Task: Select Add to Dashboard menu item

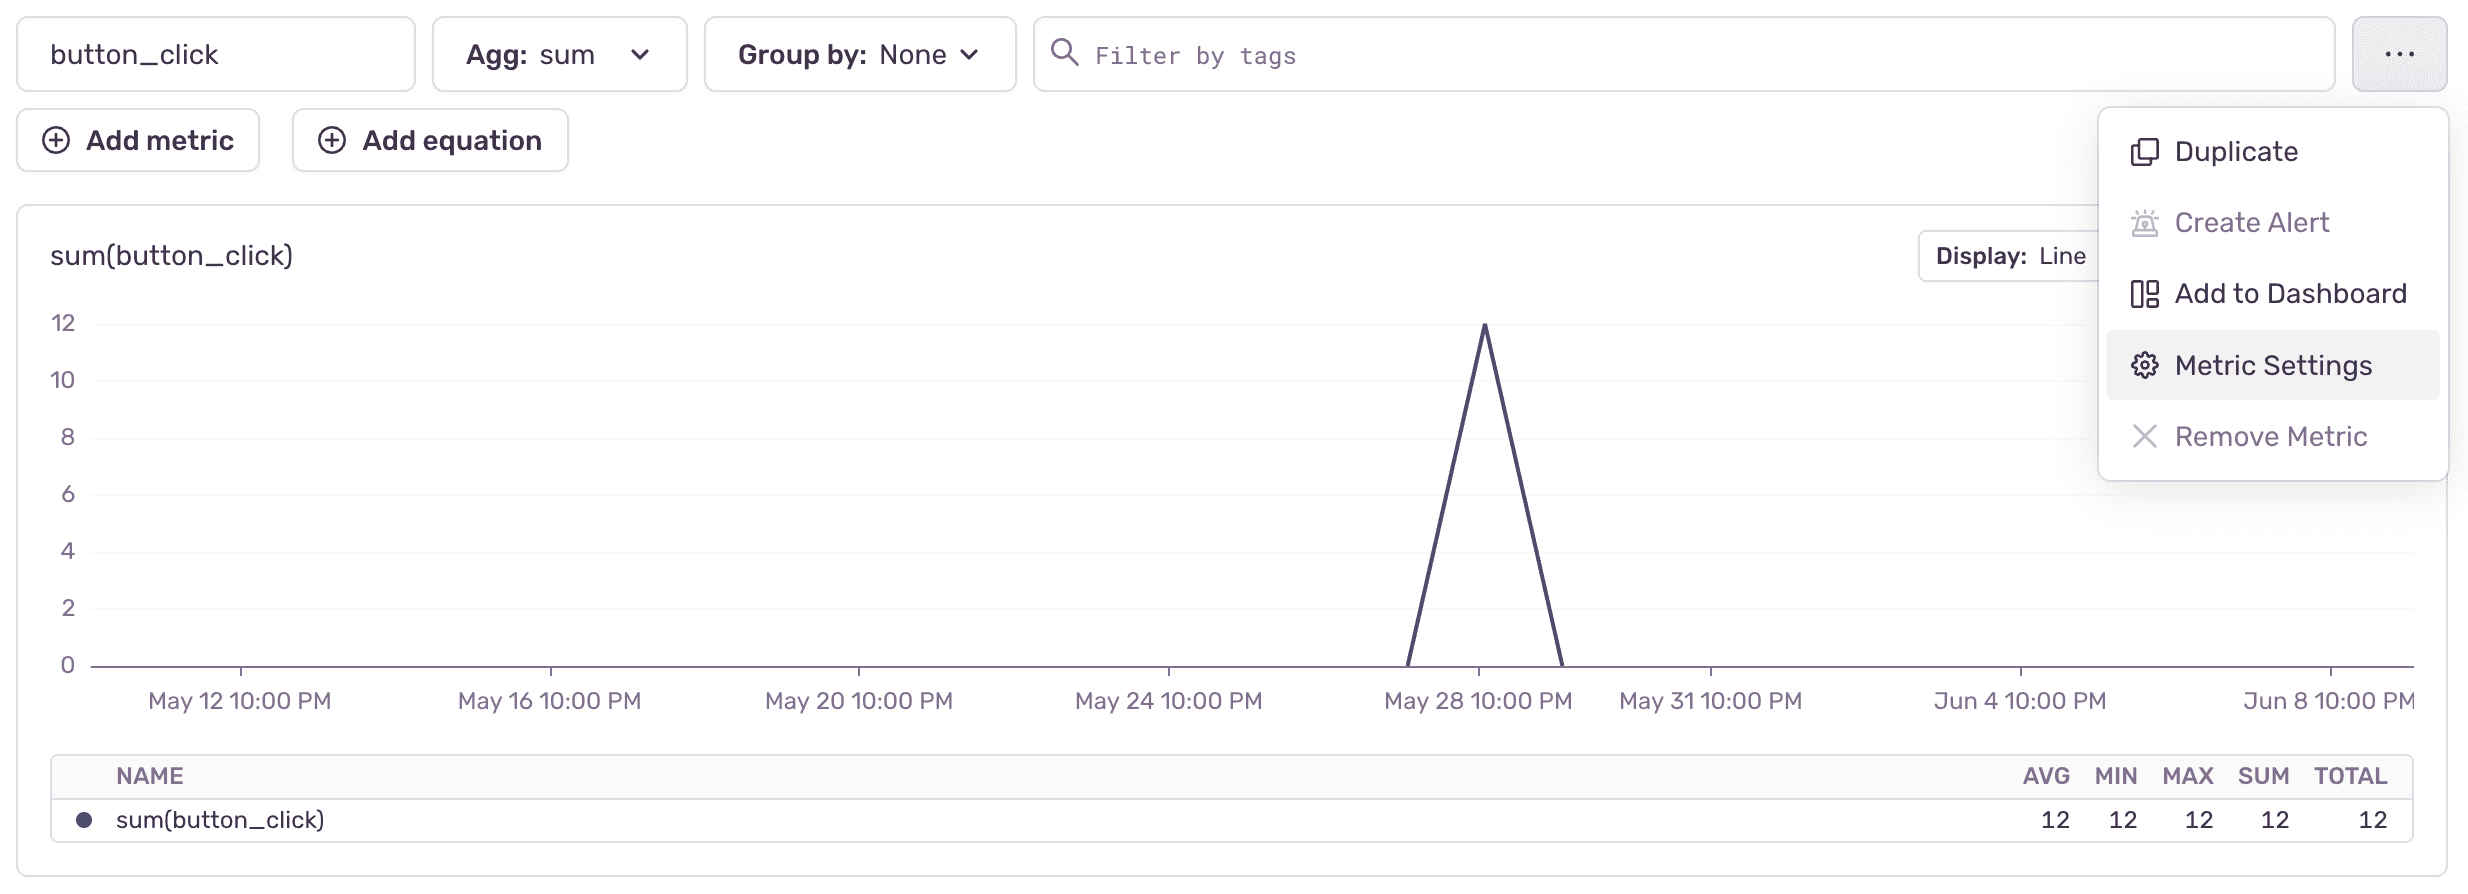Action: tap(2289, 294)
